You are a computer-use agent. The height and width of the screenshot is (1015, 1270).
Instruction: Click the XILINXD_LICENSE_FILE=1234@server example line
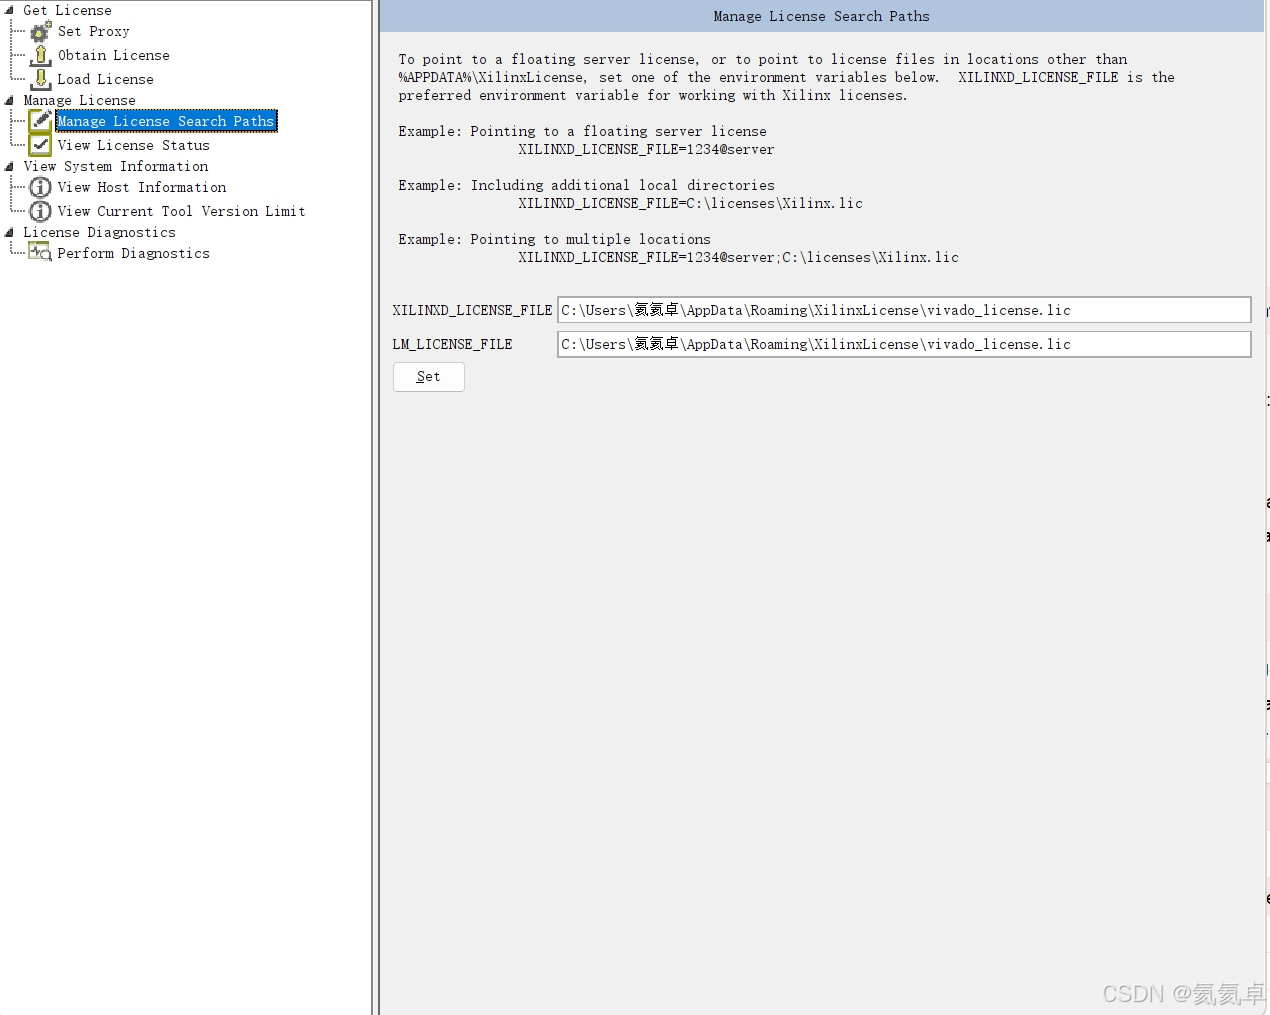(646, 150)
